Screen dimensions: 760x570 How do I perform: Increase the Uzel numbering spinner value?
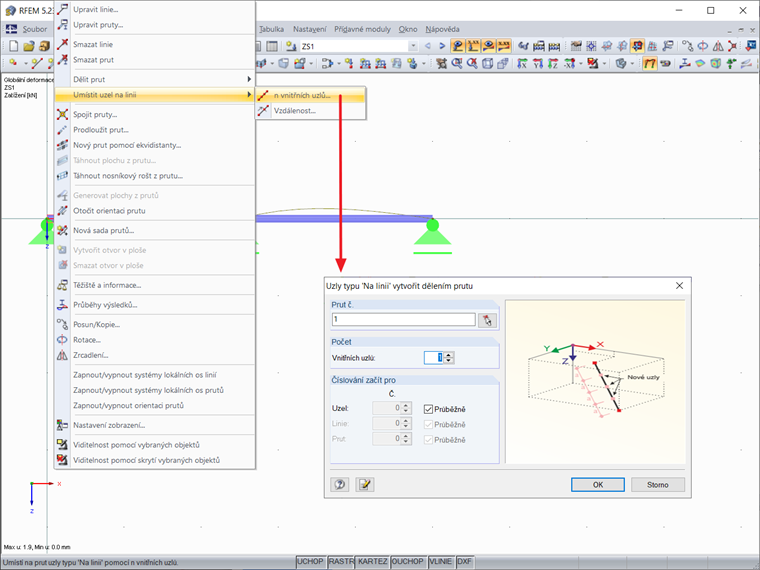[406, 405]
